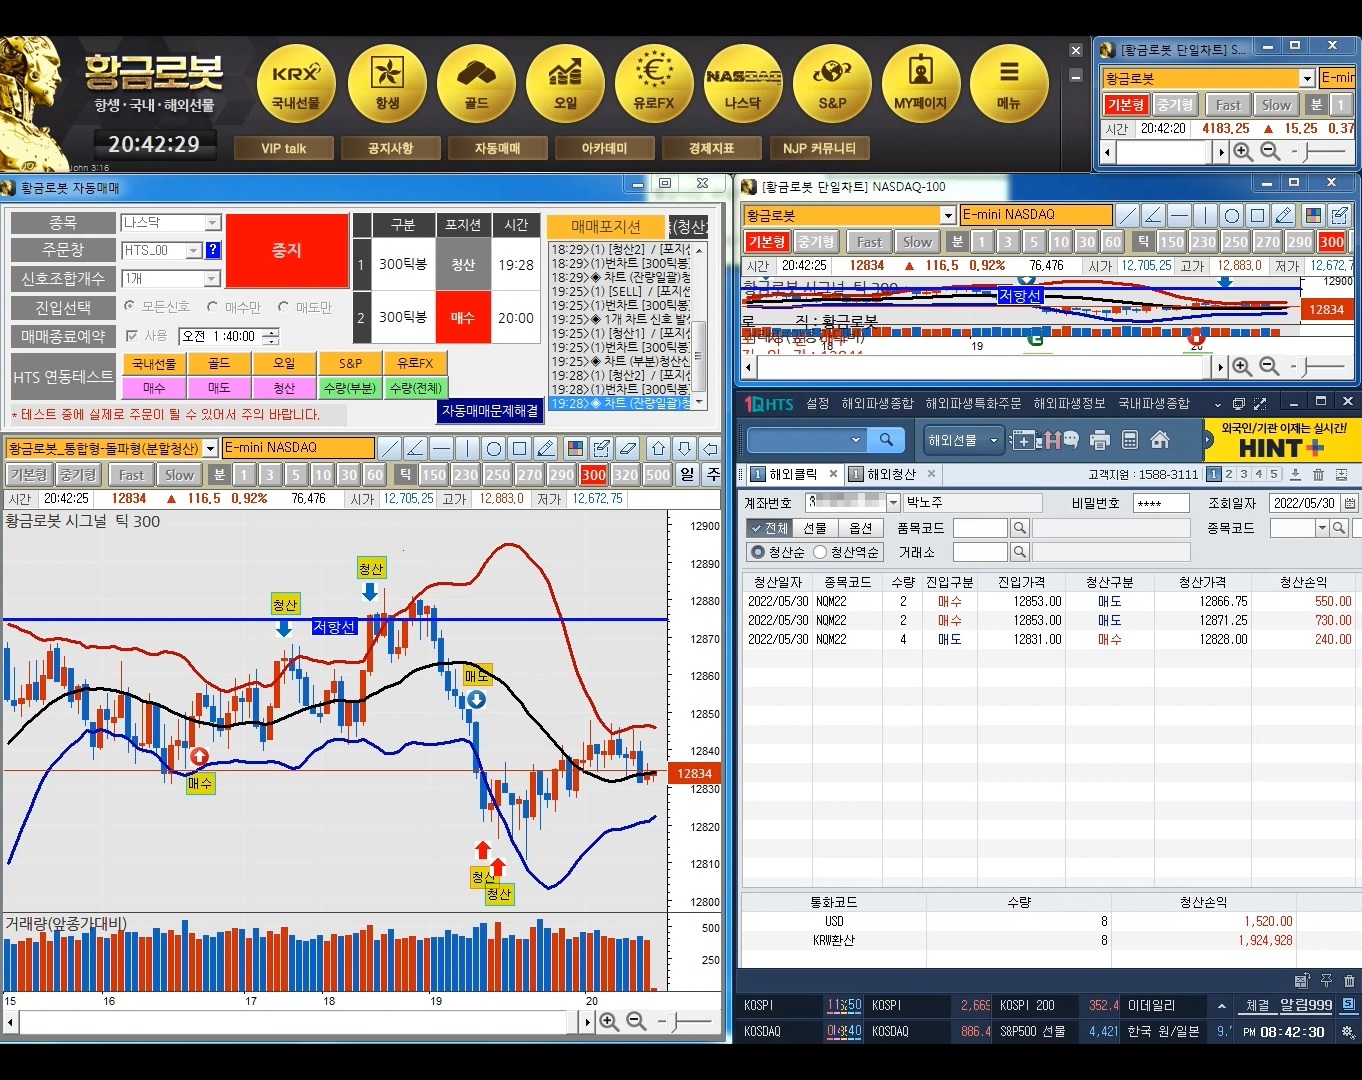The image size is (1362, 1080).
Task: Click the 자동매매문제해결 button
Action: 490,410
